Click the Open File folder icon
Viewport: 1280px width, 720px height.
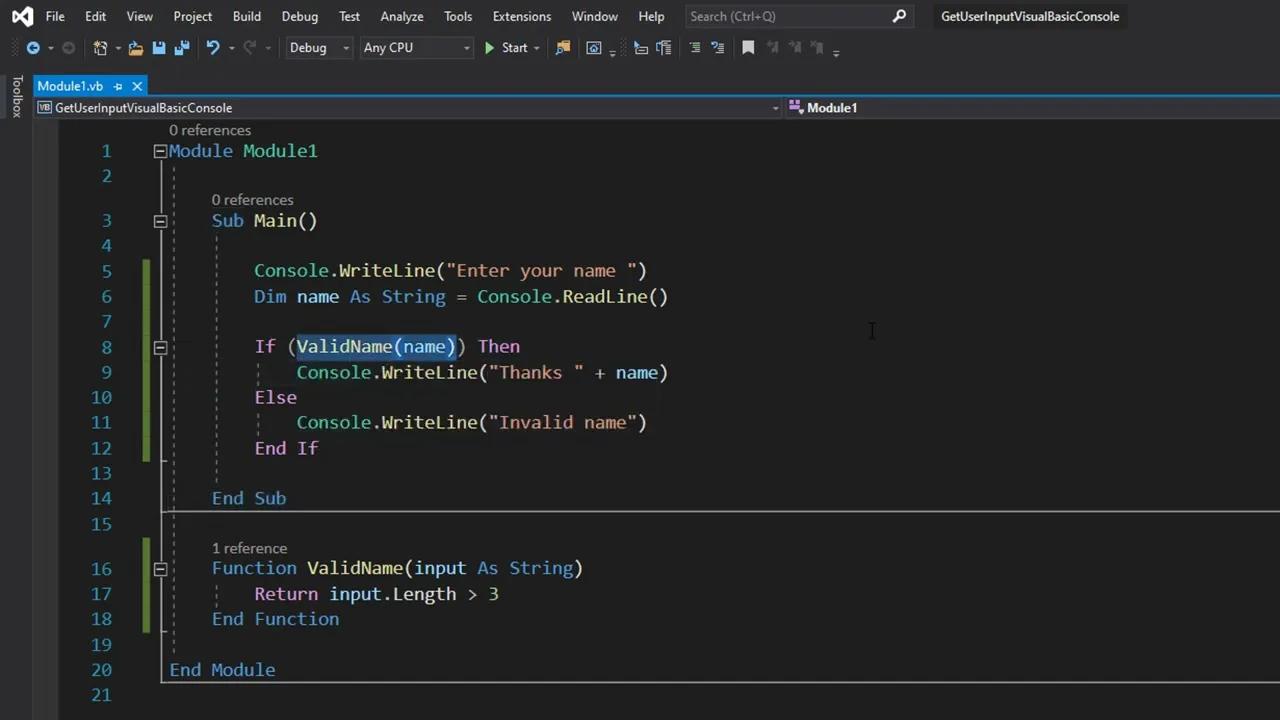tap(136, 48)
